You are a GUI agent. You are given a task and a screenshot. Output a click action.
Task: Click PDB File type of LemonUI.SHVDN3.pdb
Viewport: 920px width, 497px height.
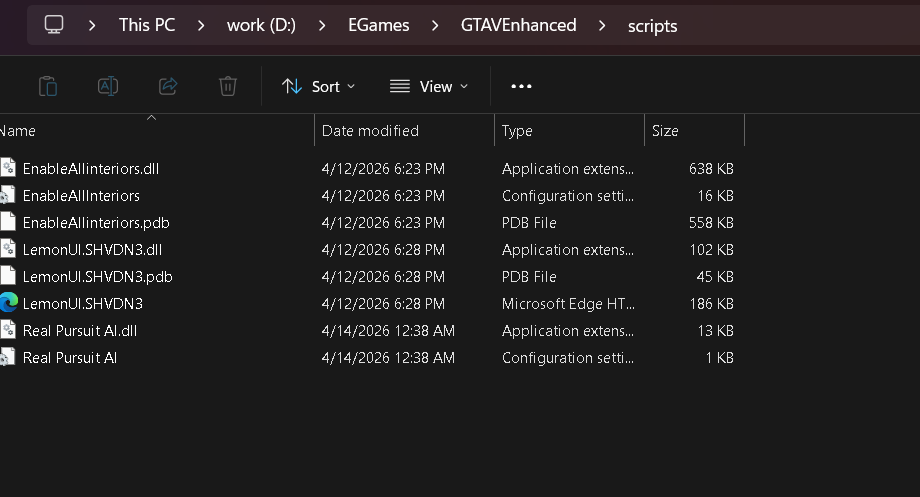[529, 276]
